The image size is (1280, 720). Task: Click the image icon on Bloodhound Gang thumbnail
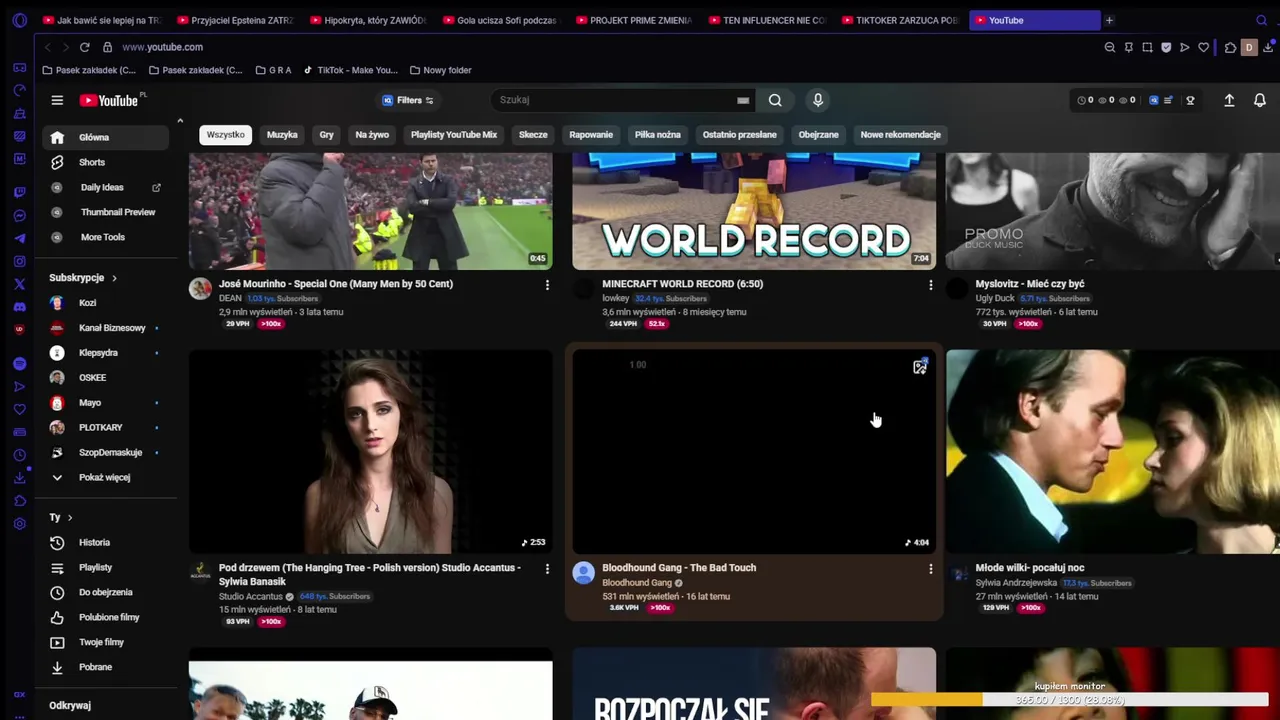[x=920, y=367]
